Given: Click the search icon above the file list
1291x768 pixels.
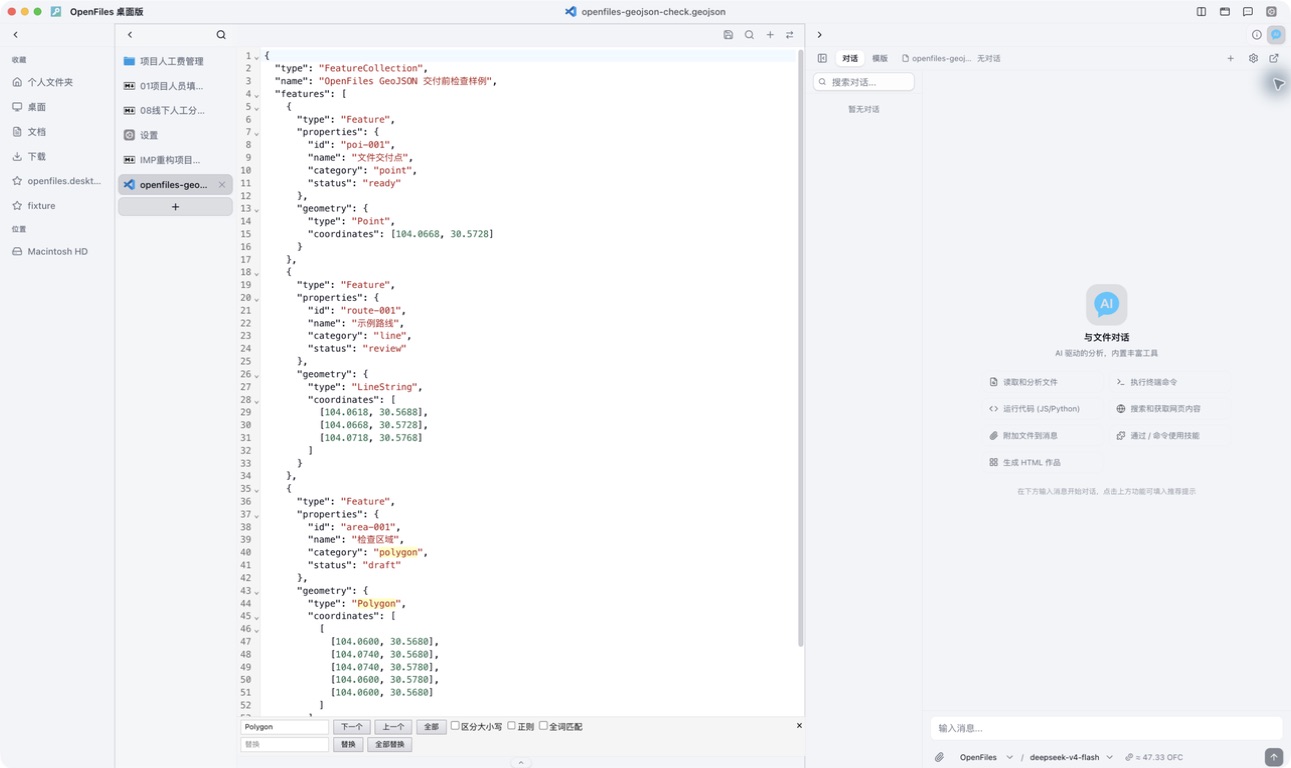Looking at the screenshot, I should coord(221,35).
